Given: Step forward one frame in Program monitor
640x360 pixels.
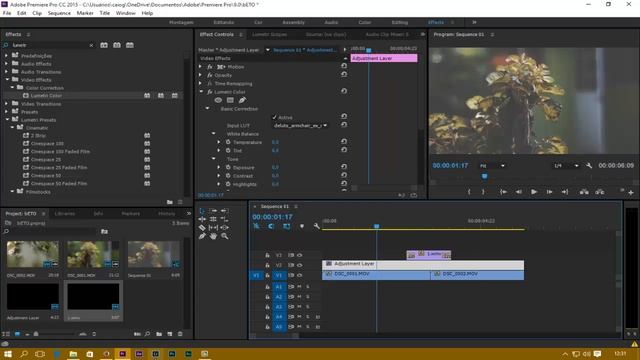Looking at the screenshot, I should [x=549, y=192].
